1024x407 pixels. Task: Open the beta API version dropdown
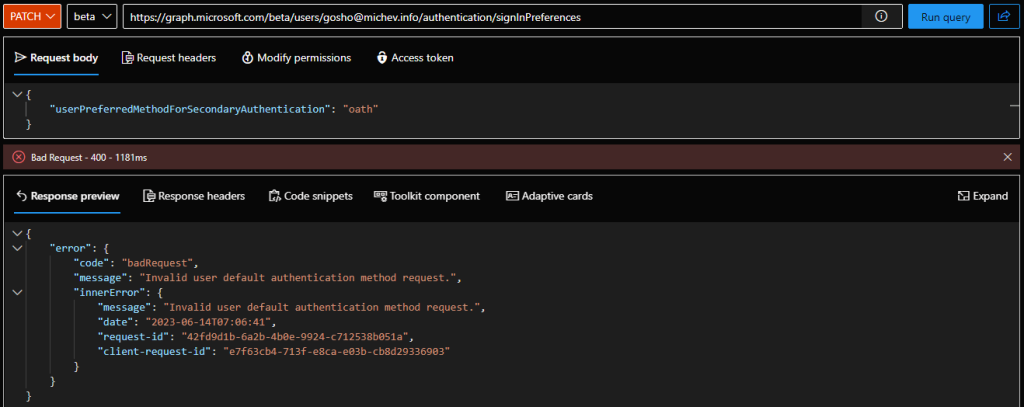92,17
